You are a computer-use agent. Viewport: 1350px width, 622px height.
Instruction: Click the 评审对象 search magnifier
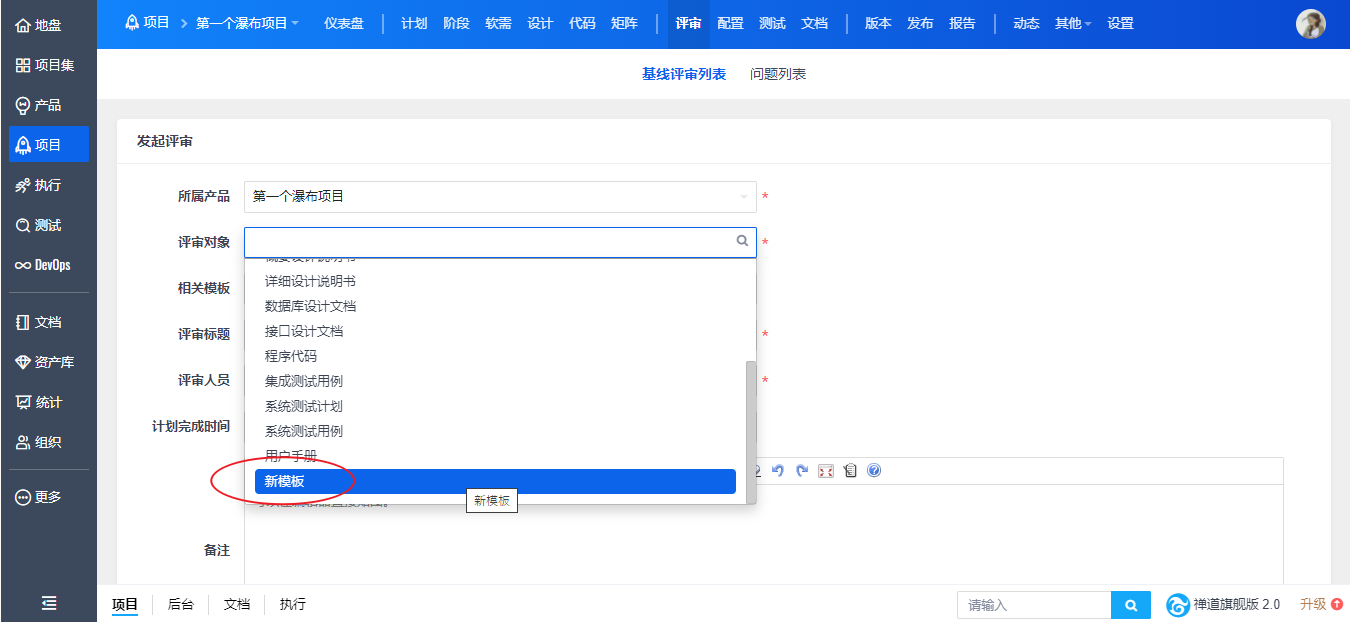tap(742, 241)
